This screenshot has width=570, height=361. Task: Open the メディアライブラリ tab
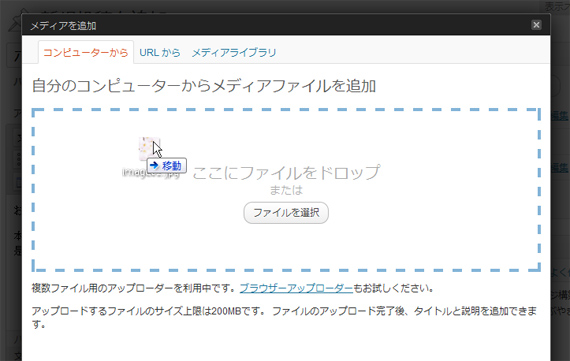(x=234, y=53)
